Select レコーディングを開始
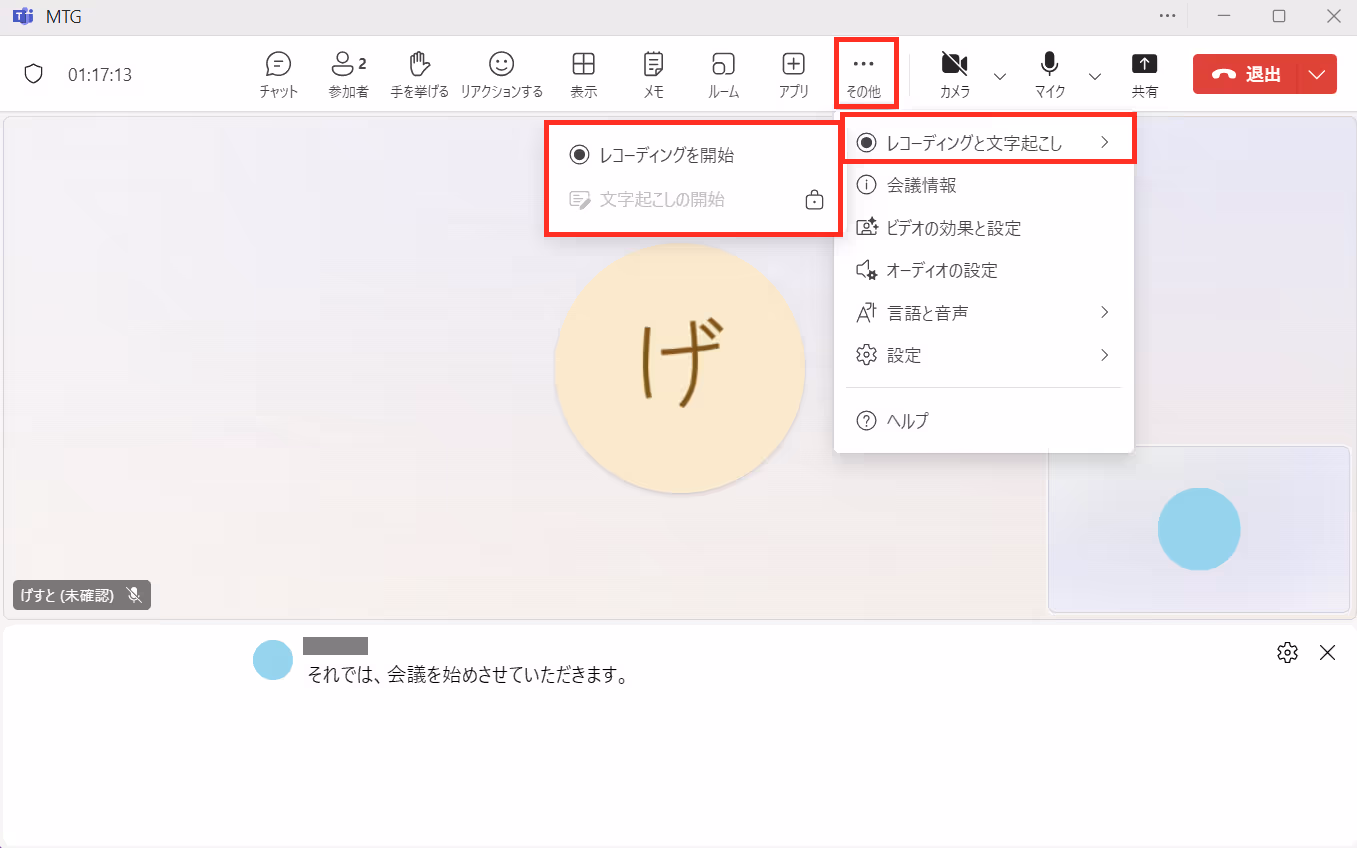The image size is (1357, 848). [692, 155]
